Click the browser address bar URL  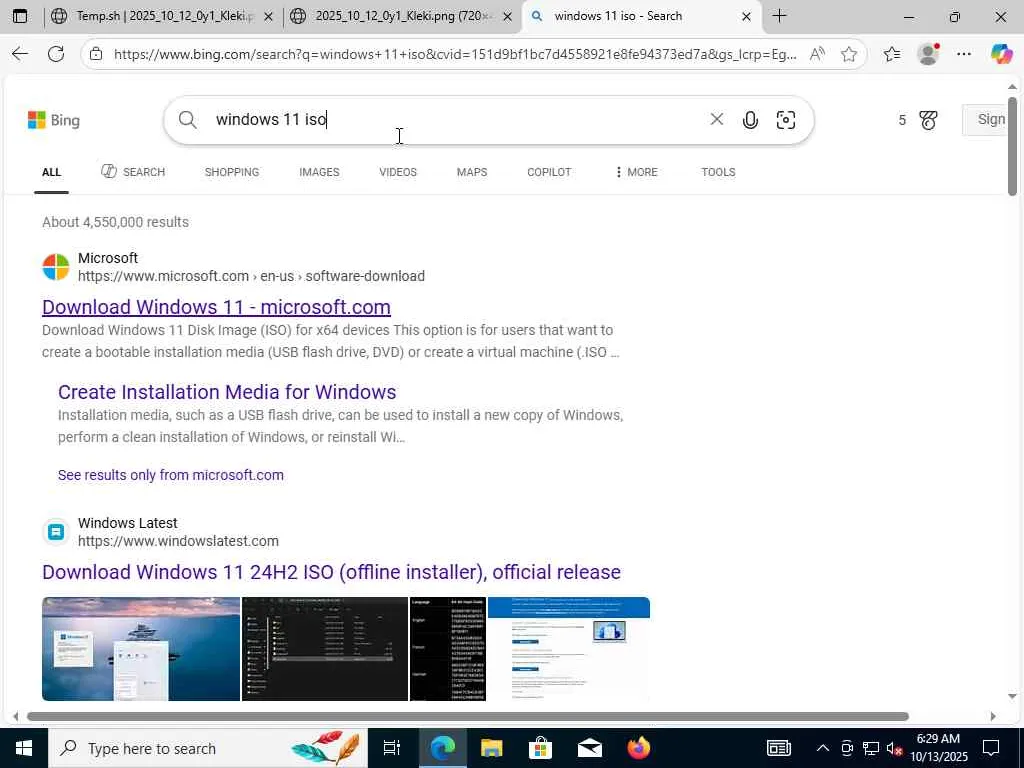[455, 54]
